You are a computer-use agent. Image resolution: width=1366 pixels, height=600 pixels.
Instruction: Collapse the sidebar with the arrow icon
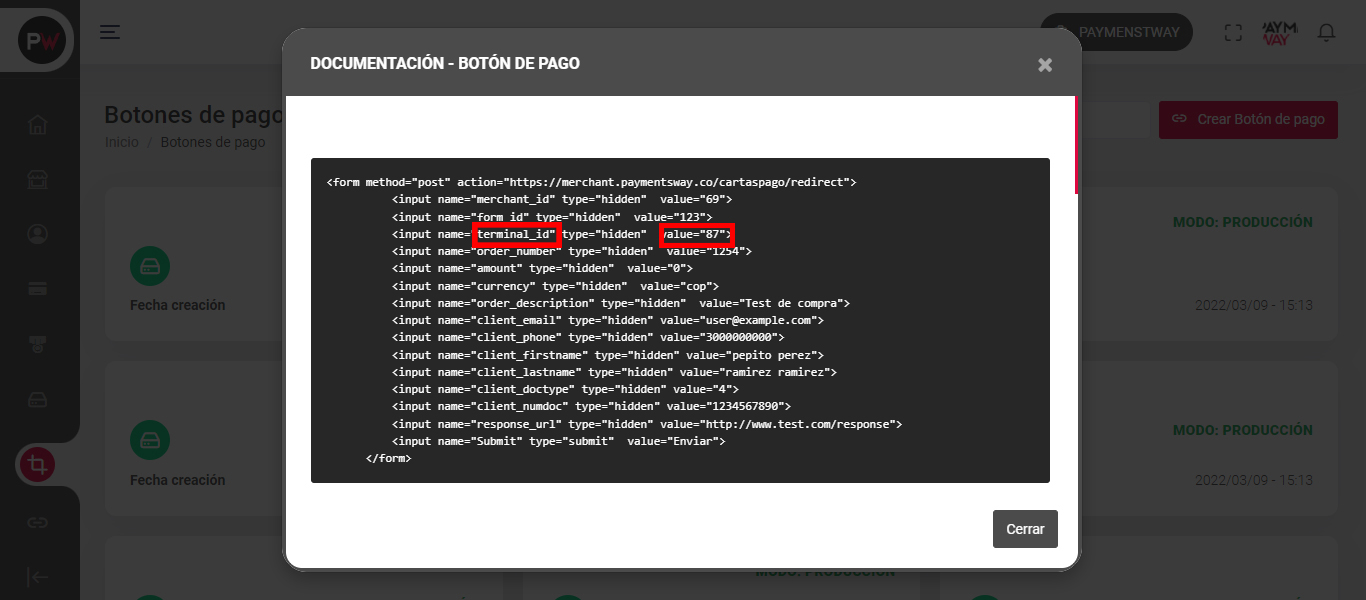(37, 577)
